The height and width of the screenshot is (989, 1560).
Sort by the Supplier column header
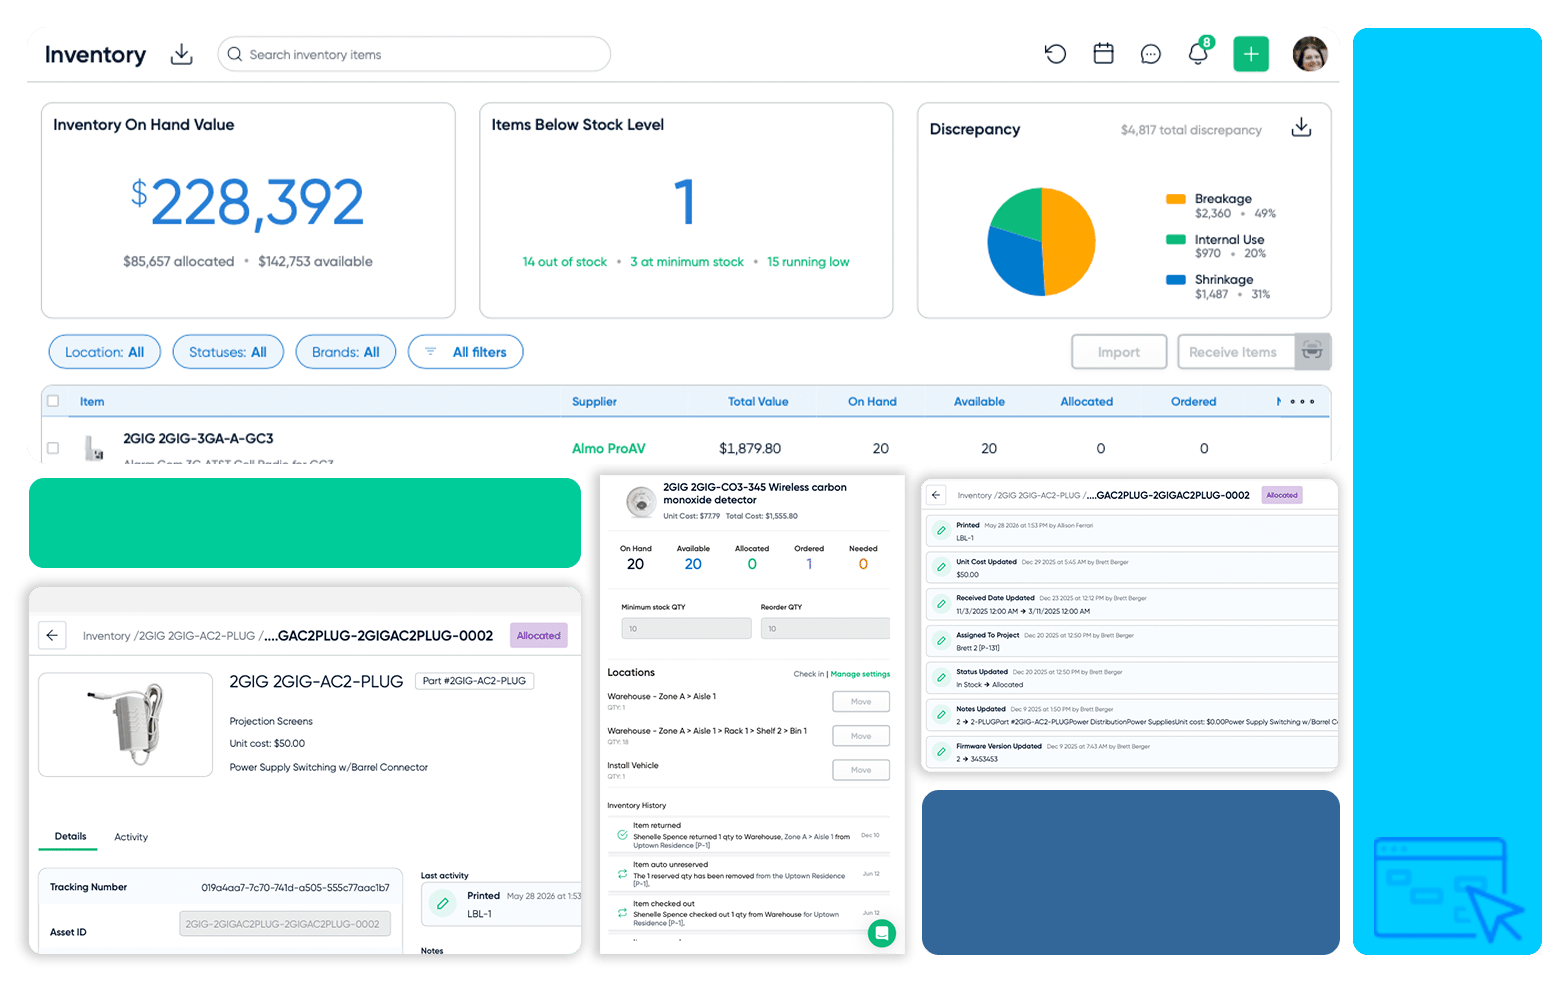(x=594, y=402)
